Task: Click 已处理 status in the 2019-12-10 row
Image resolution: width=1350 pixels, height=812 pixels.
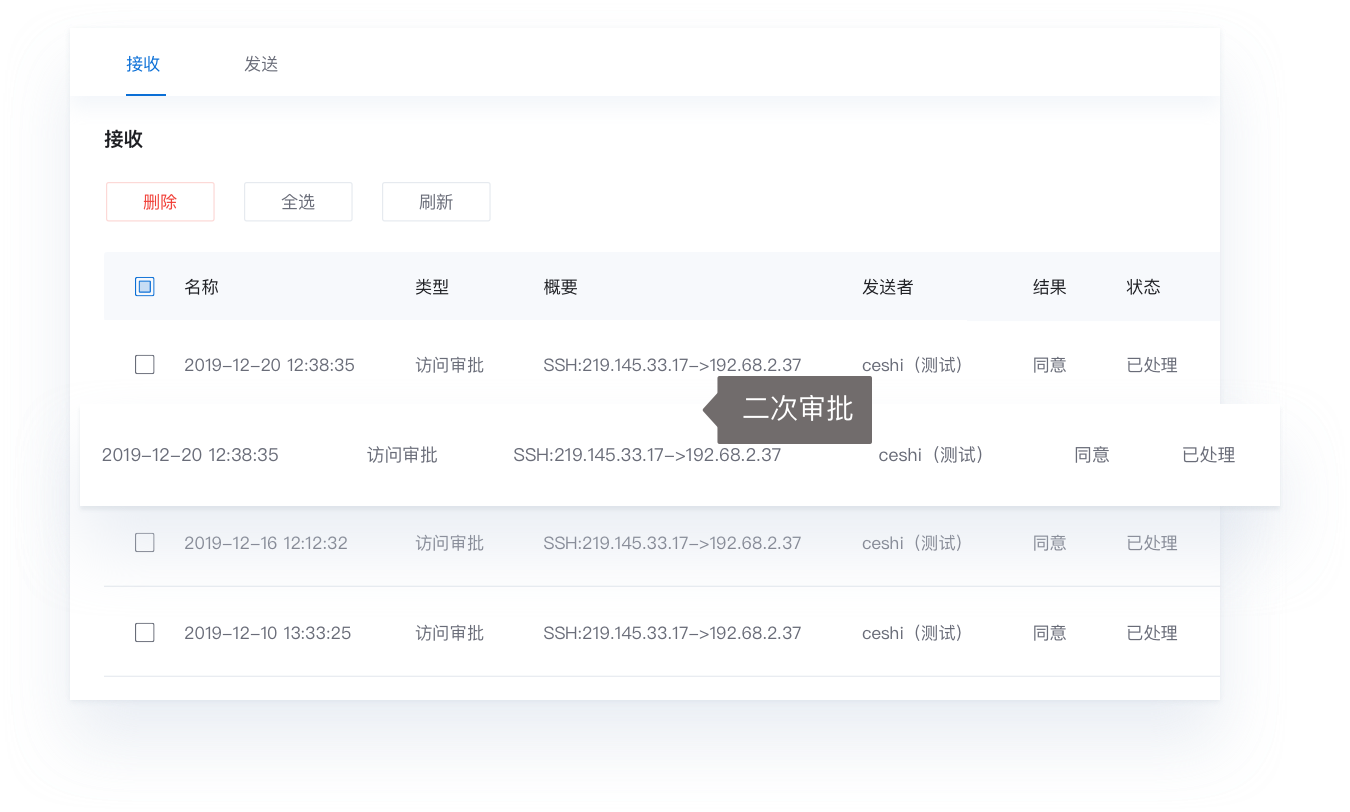Action: 1152,633
